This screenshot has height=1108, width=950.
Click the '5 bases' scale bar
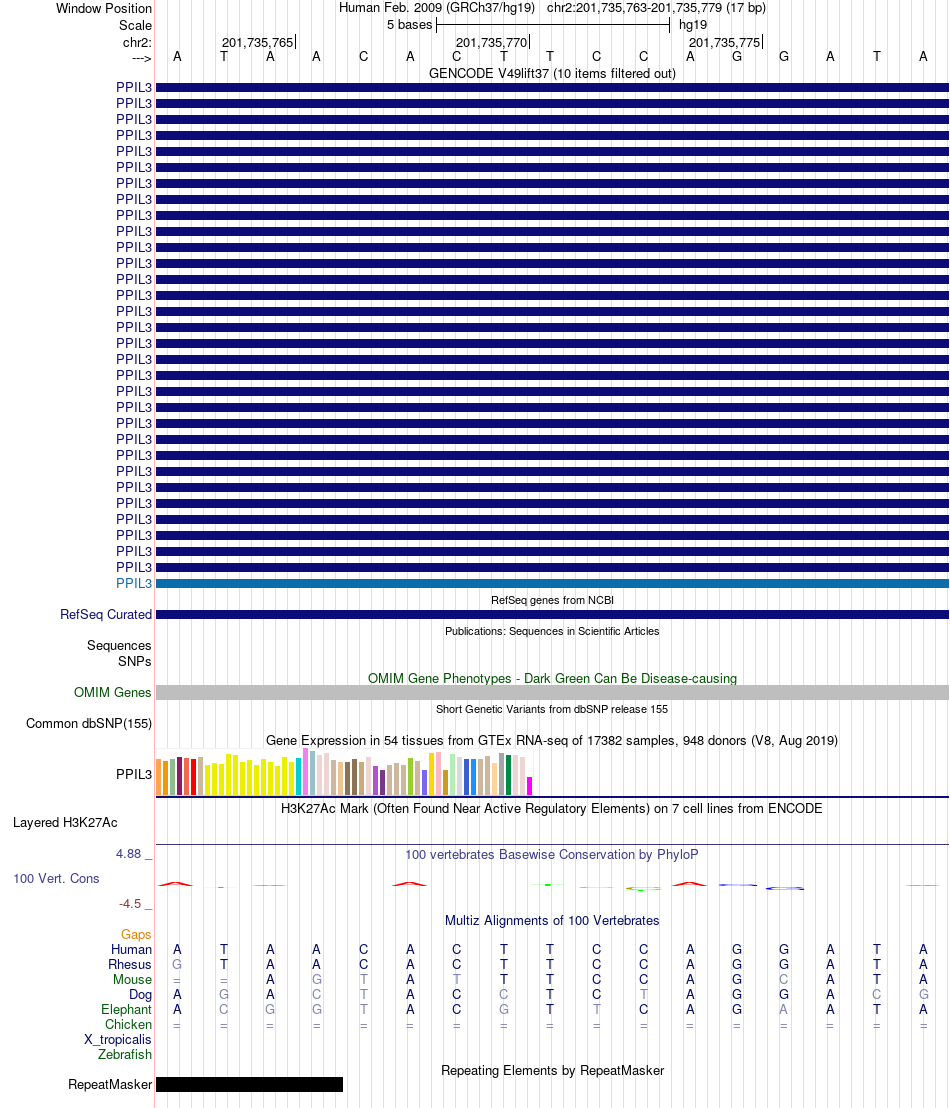pyautogui.click(x=552, y=25)
